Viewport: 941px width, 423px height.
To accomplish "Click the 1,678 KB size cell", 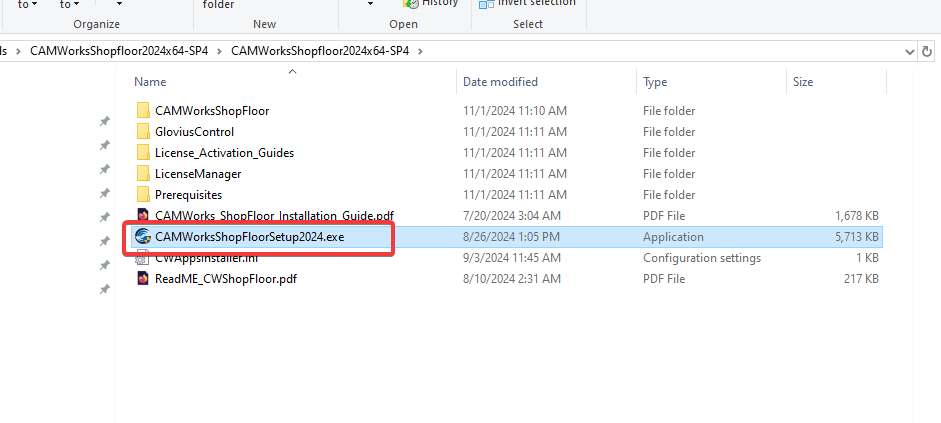I will tap(857, 215).
